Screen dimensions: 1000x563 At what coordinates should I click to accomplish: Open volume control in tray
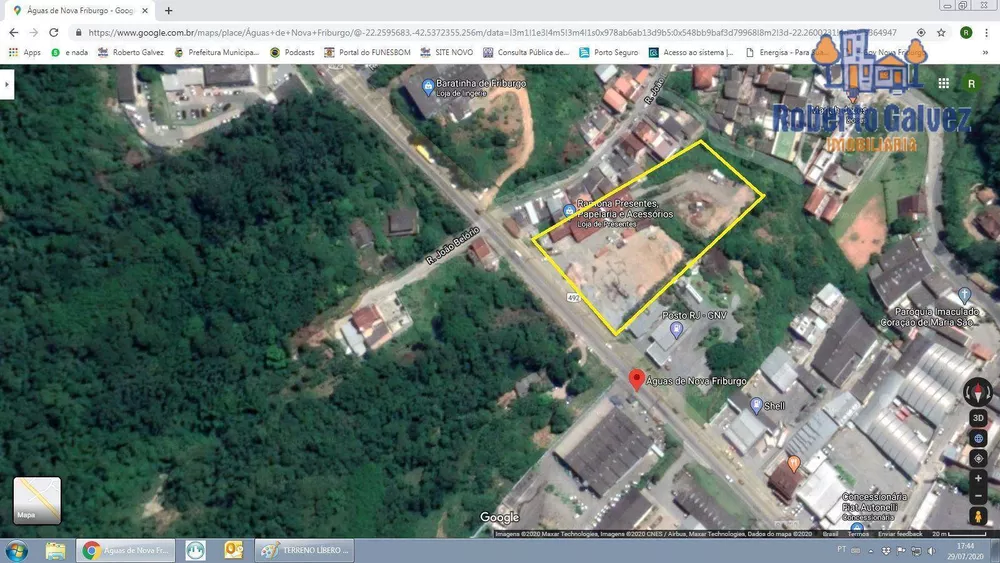pos(932,551)
